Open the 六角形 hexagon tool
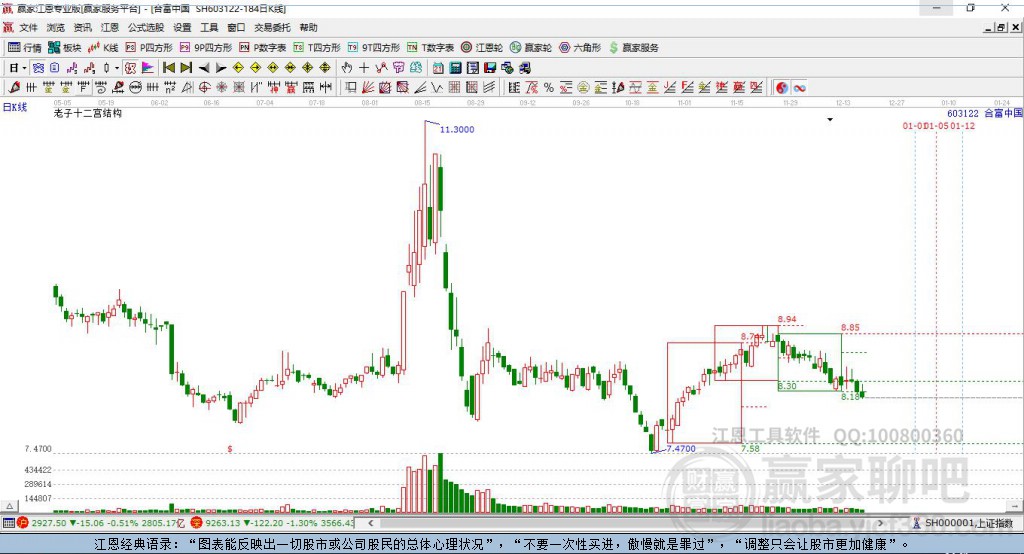 580,48
